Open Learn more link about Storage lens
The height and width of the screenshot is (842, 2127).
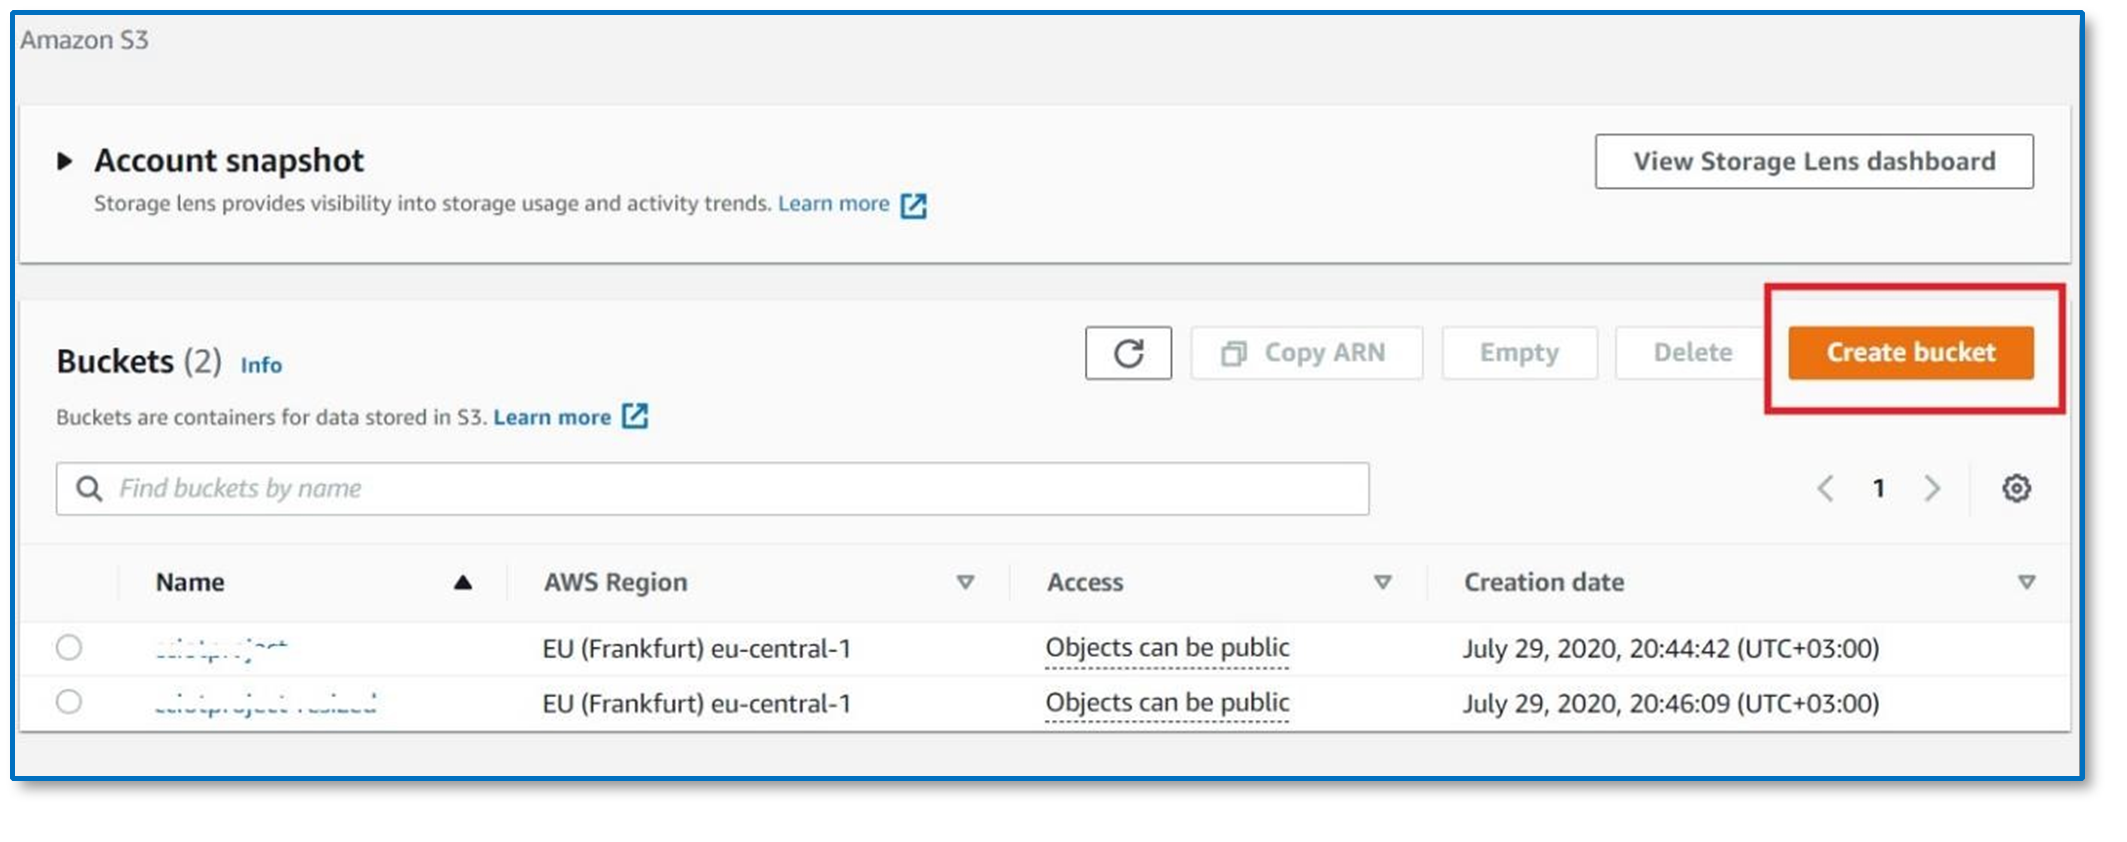(x=834, y=204)
